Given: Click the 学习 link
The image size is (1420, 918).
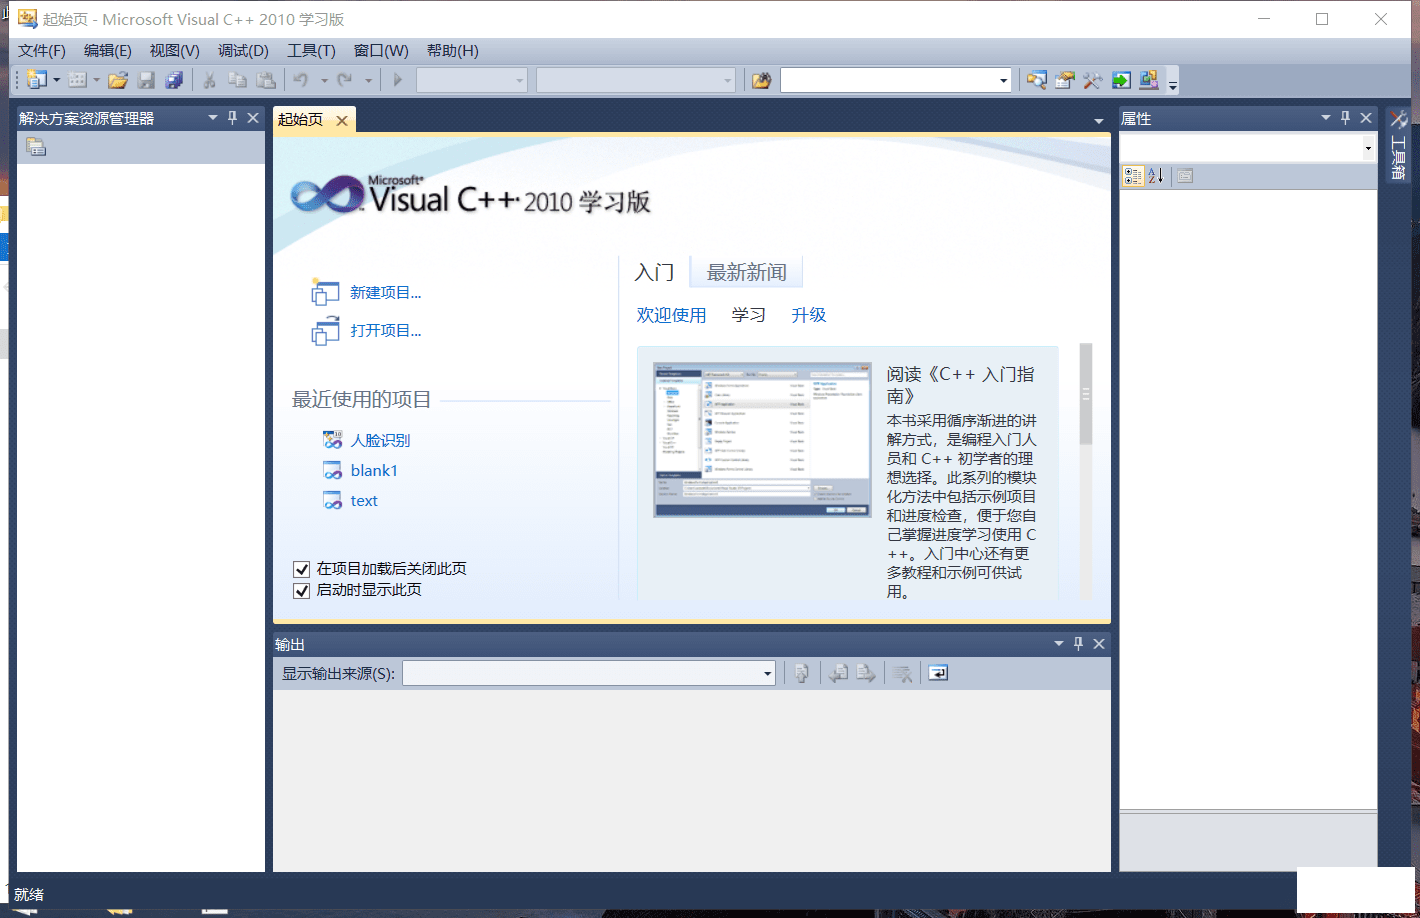Looking at the screenshot, I should [749, 315].
